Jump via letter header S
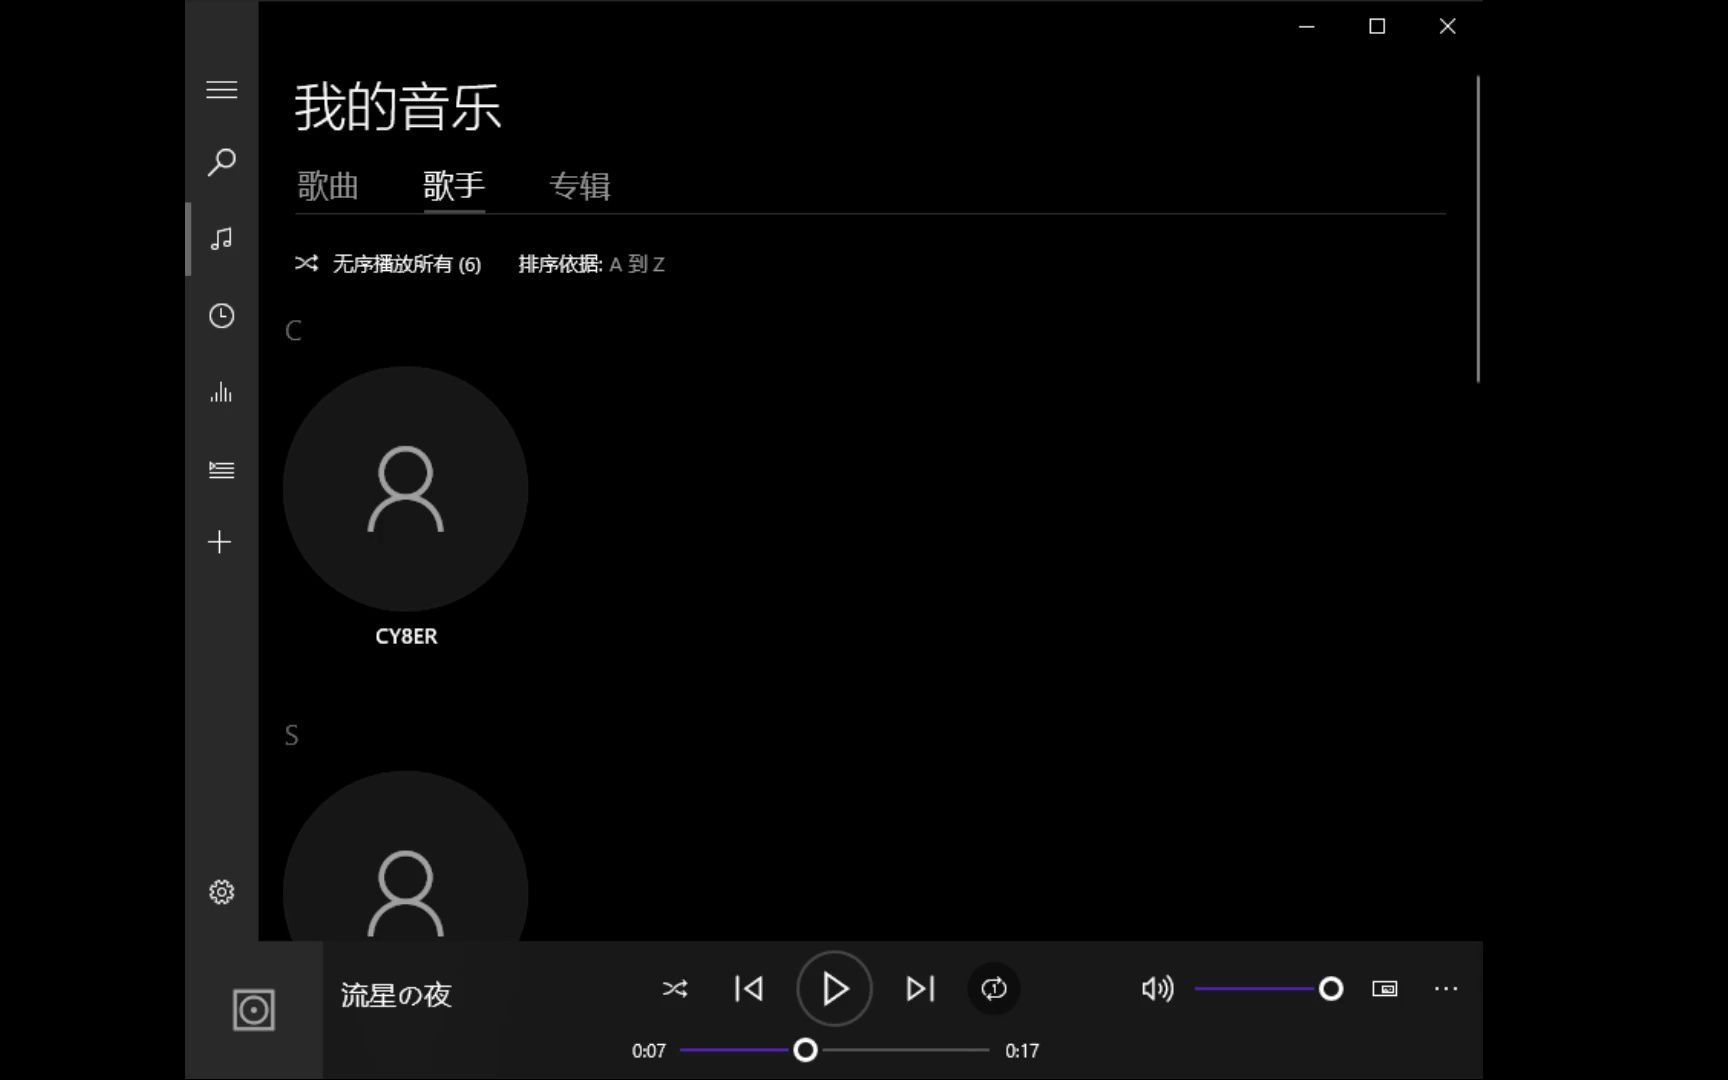1728x1080 pixels. (x=291, y=736)
